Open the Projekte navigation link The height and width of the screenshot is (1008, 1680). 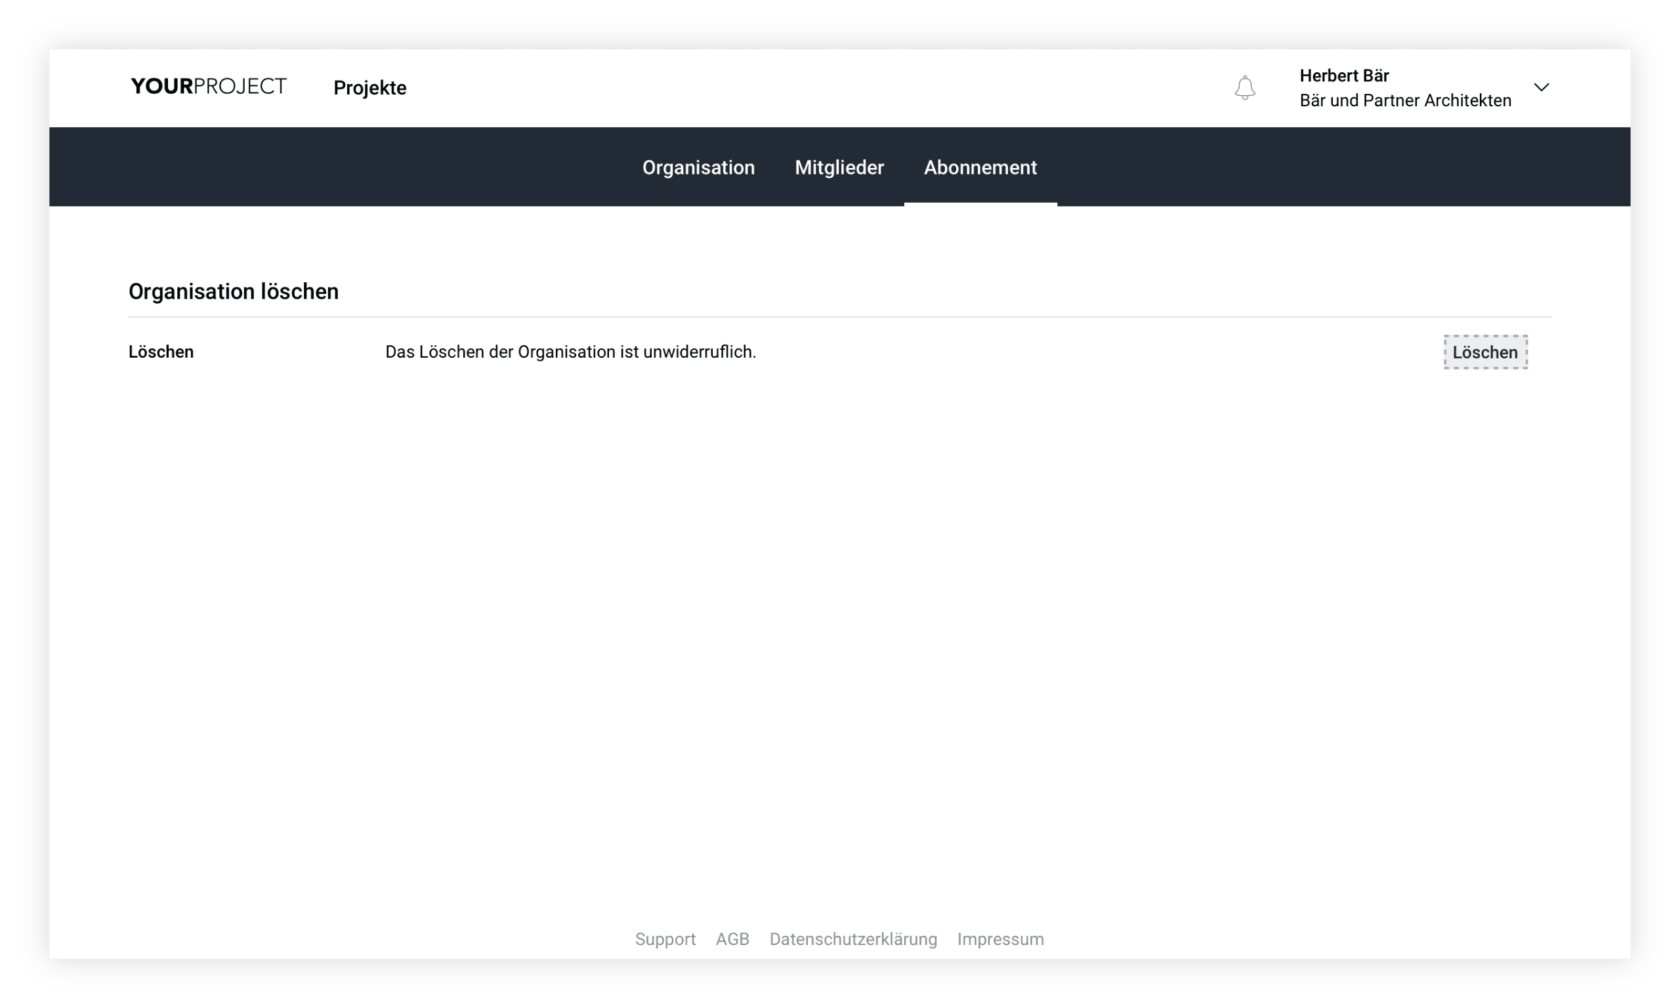pos(370,88)
